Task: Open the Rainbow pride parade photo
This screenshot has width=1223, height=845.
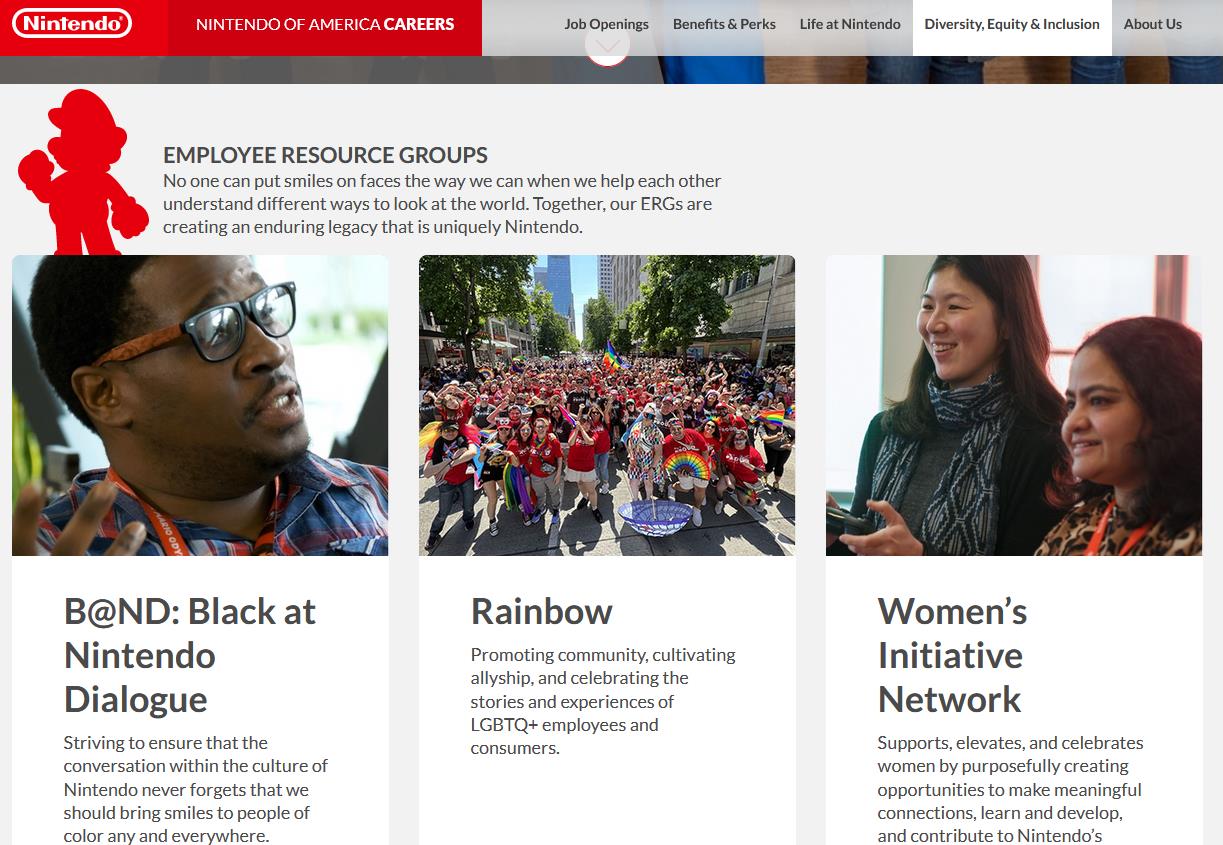Action: tap(607, 405)
